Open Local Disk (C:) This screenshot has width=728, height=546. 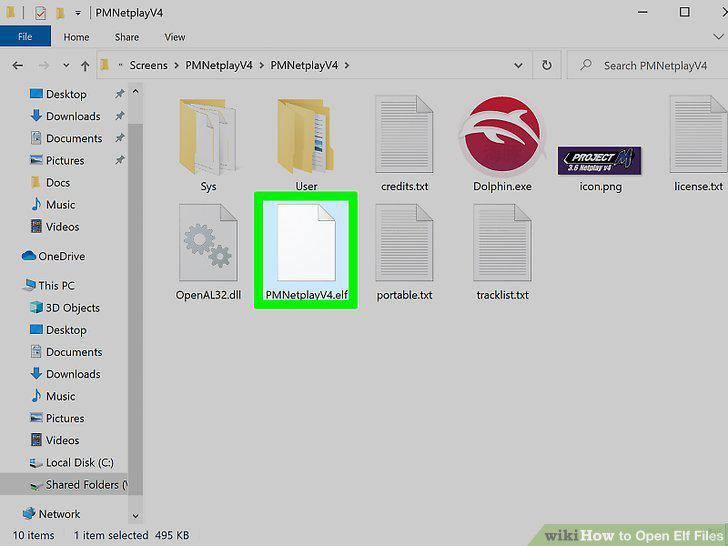(x=79, y=462)
